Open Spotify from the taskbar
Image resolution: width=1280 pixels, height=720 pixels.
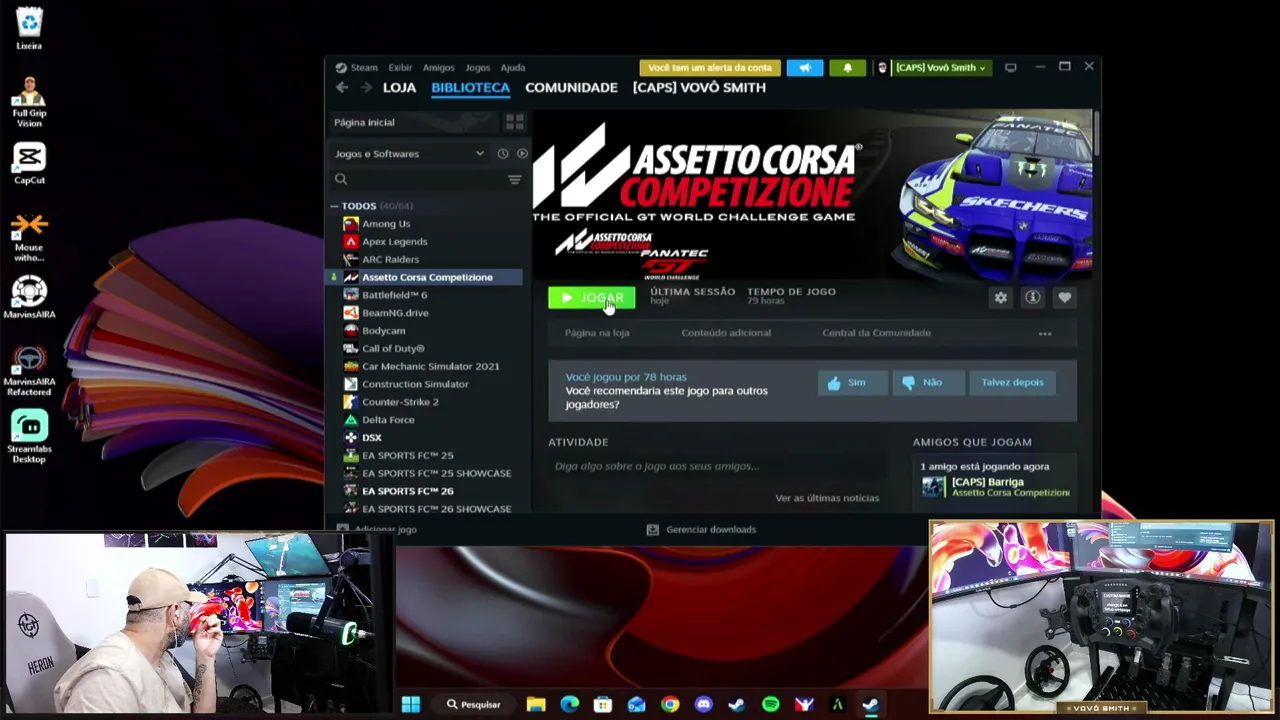pos(770,705)
